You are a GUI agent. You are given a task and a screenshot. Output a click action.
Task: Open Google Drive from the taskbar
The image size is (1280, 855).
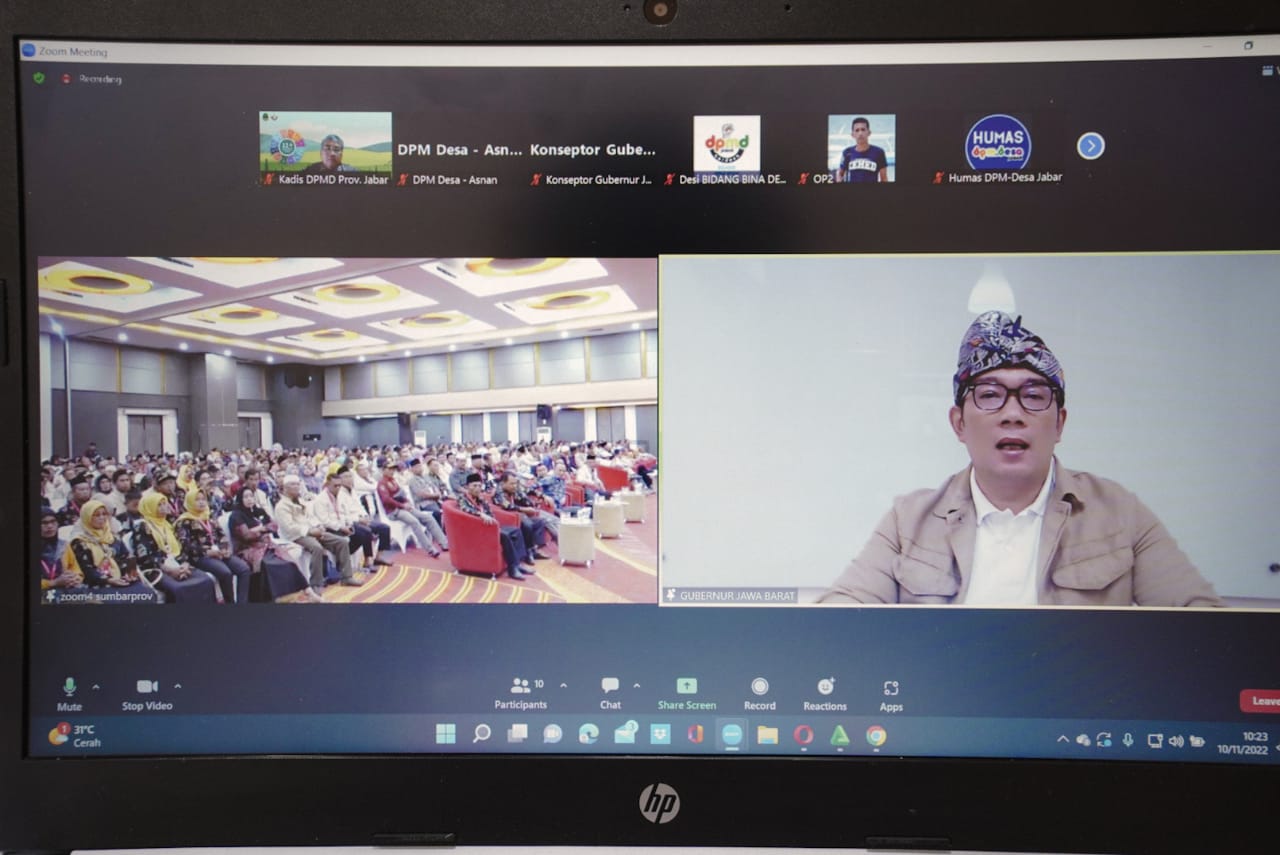point(840,736)
